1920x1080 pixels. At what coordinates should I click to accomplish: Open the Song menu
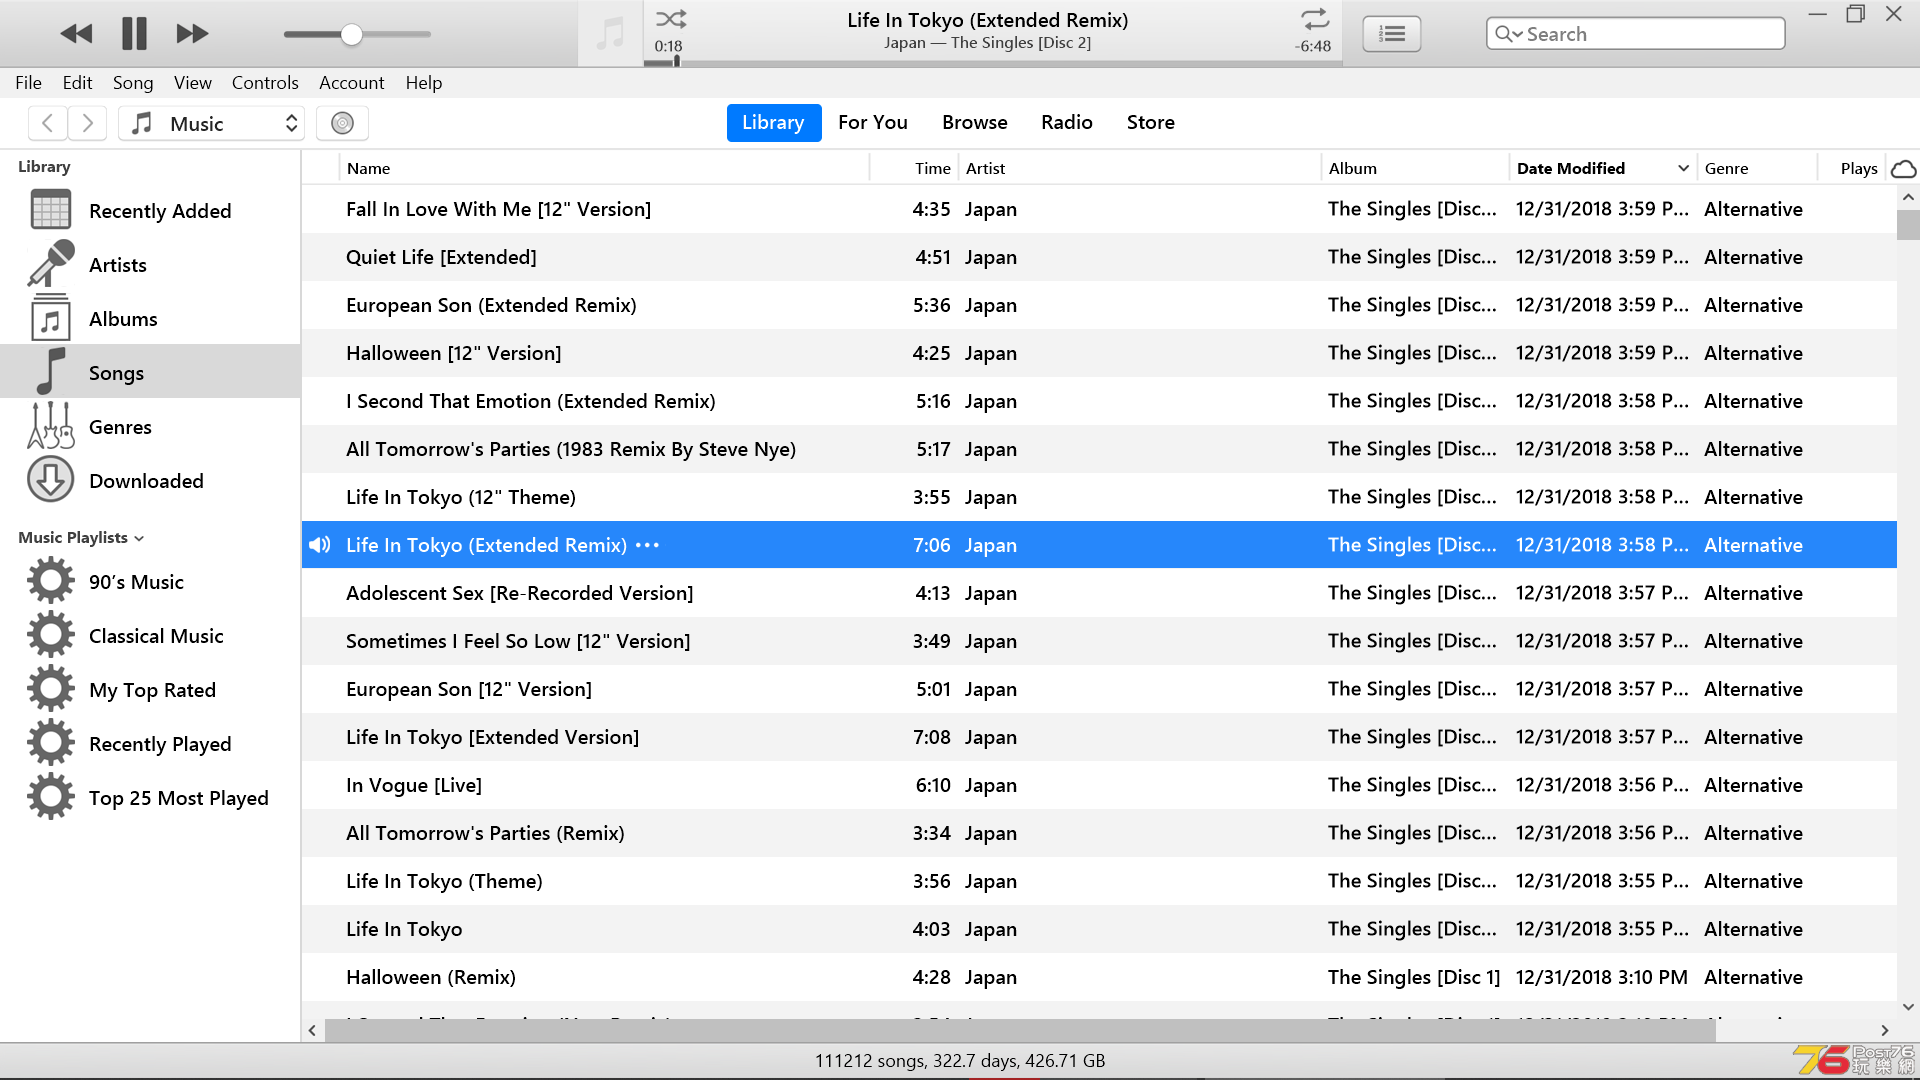(133, 83)
